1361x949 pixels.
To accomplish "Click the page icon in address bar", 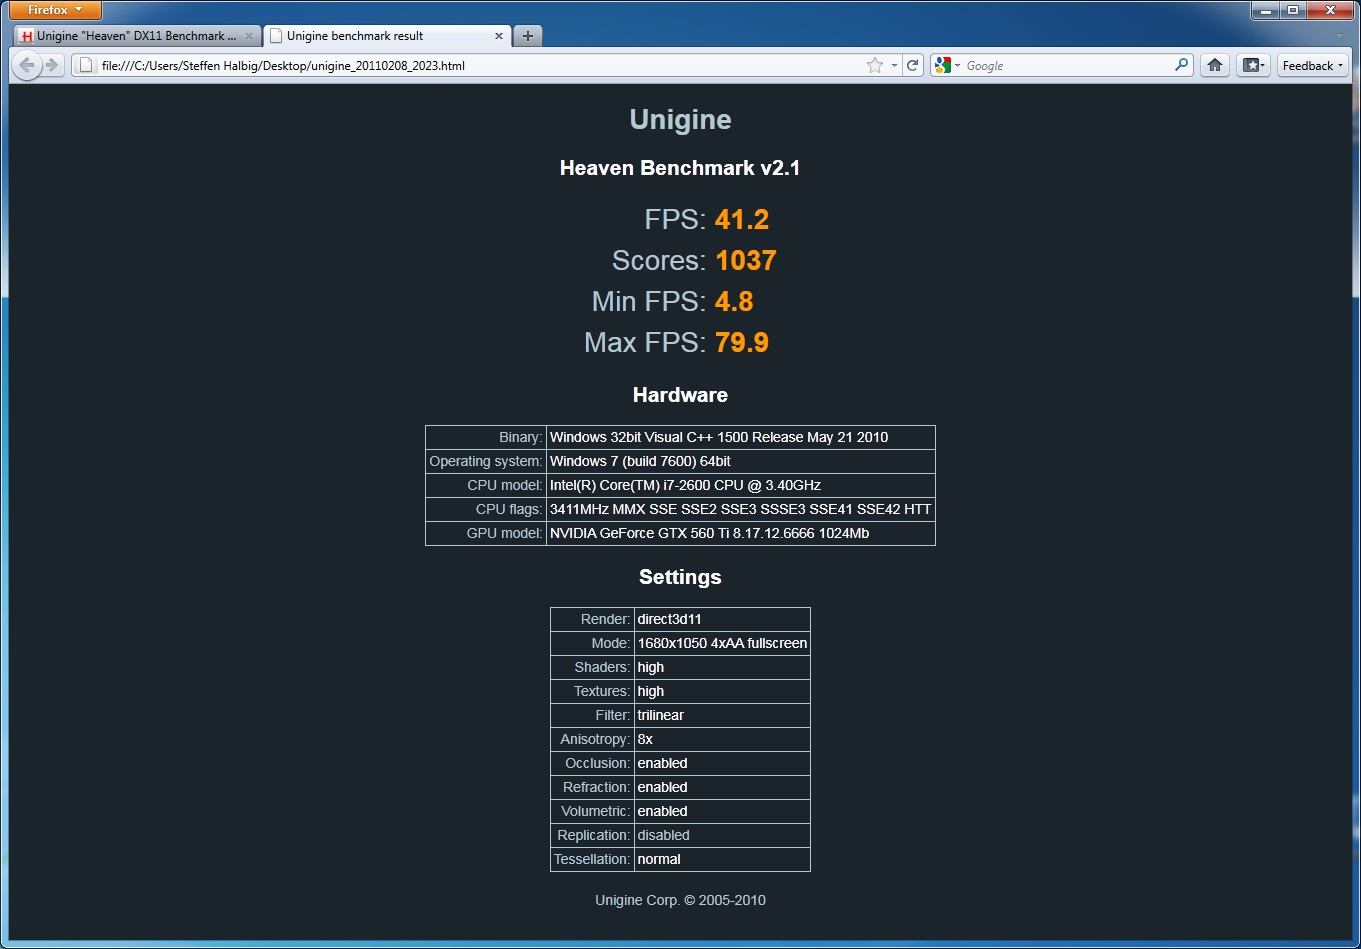I will point(86,65).
